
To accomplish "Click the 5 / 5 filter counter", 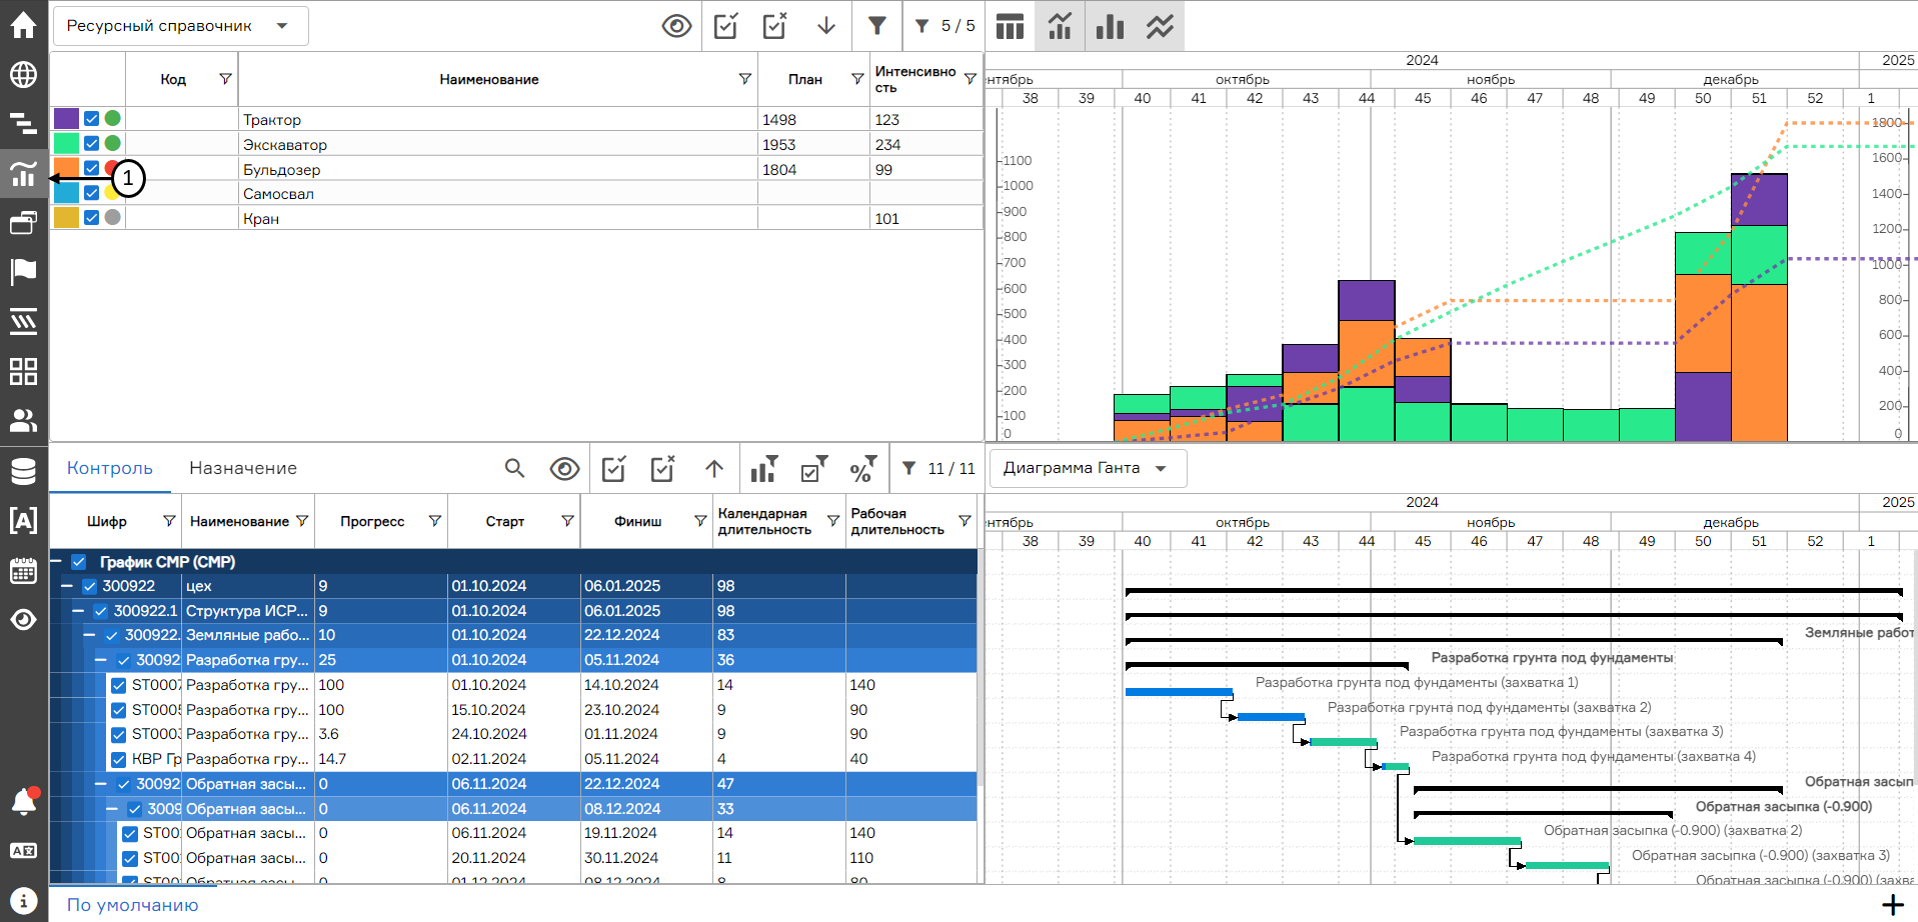I will pos(945,26).
